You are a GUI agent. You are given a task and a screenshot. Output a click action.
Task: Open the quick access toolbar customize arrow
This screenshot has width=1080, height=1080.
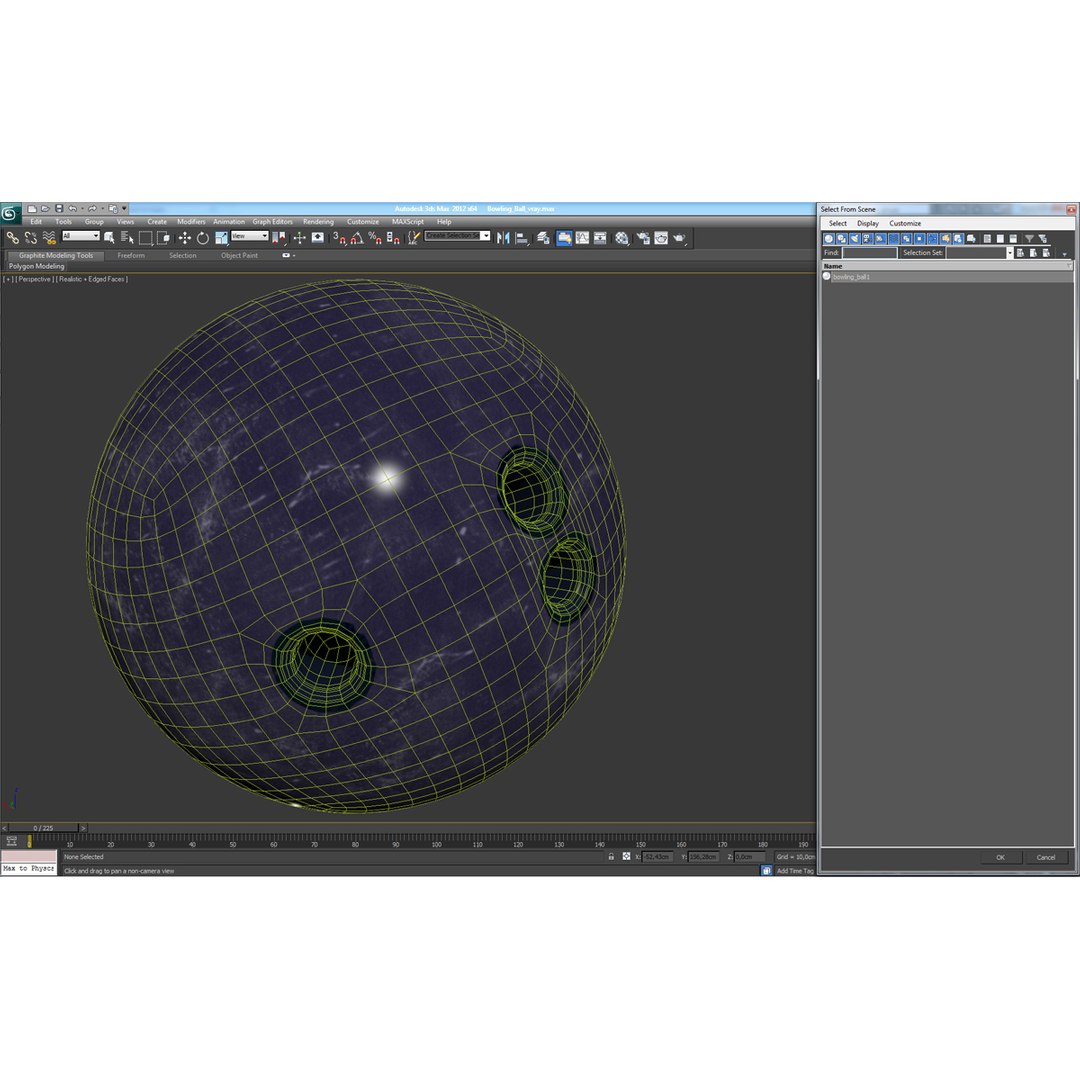(x=125, y=209)
